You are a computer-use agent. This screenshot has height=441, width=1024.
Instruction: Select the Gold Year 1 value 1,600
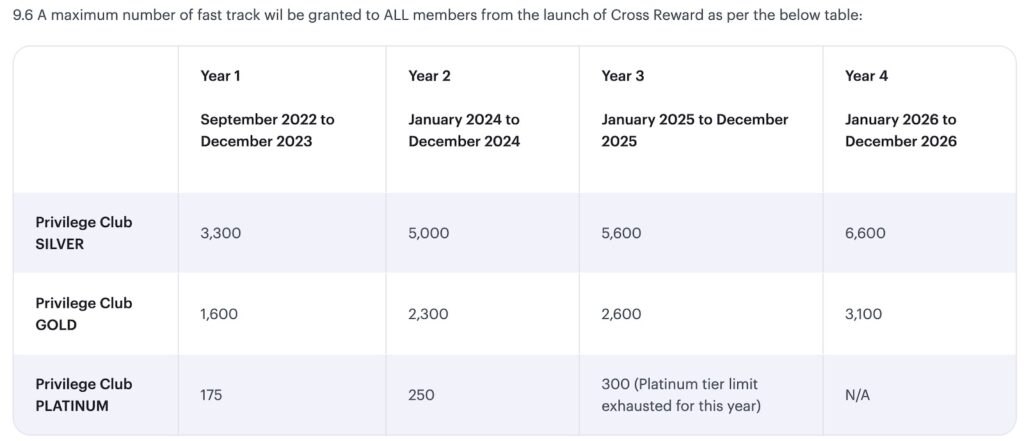[221, 314]
